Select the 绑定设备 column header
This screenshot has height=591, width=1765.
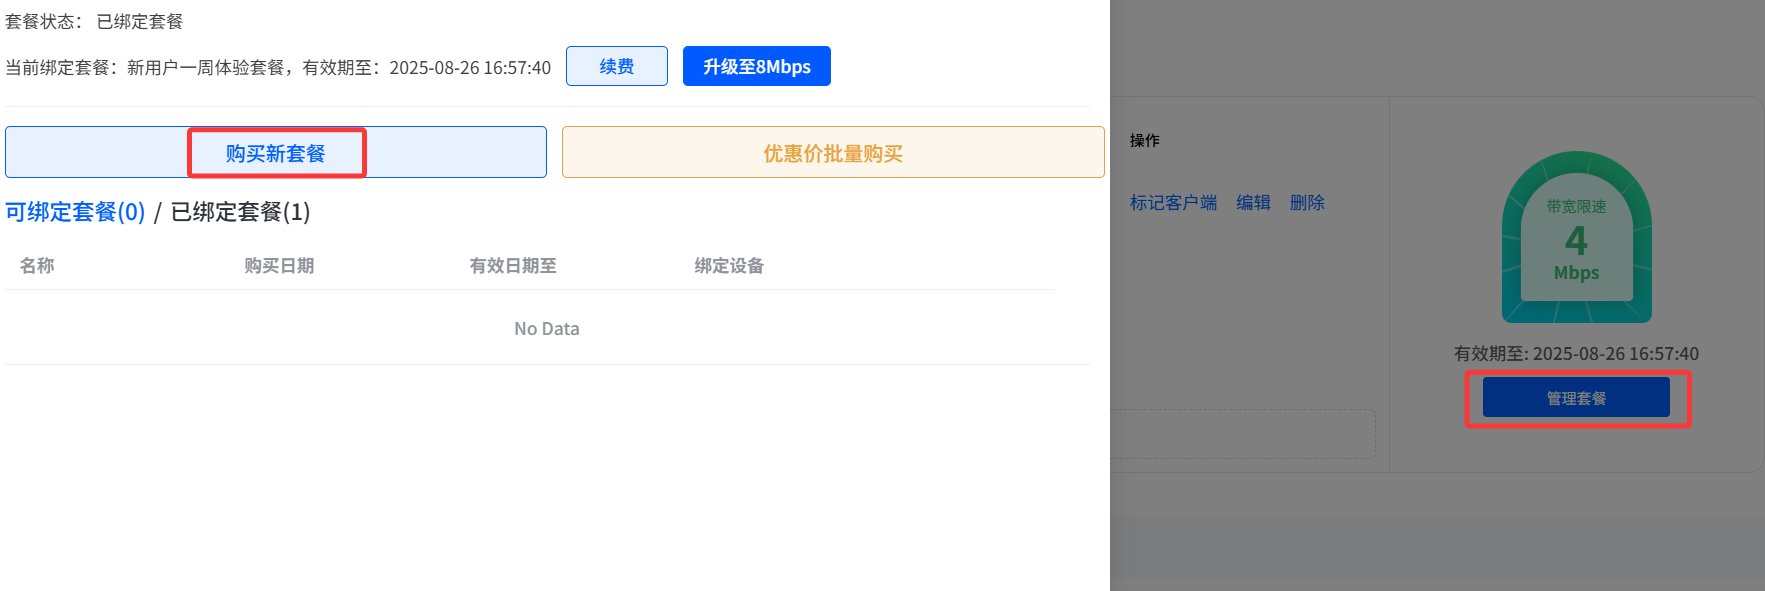click(x=729, y=266)
